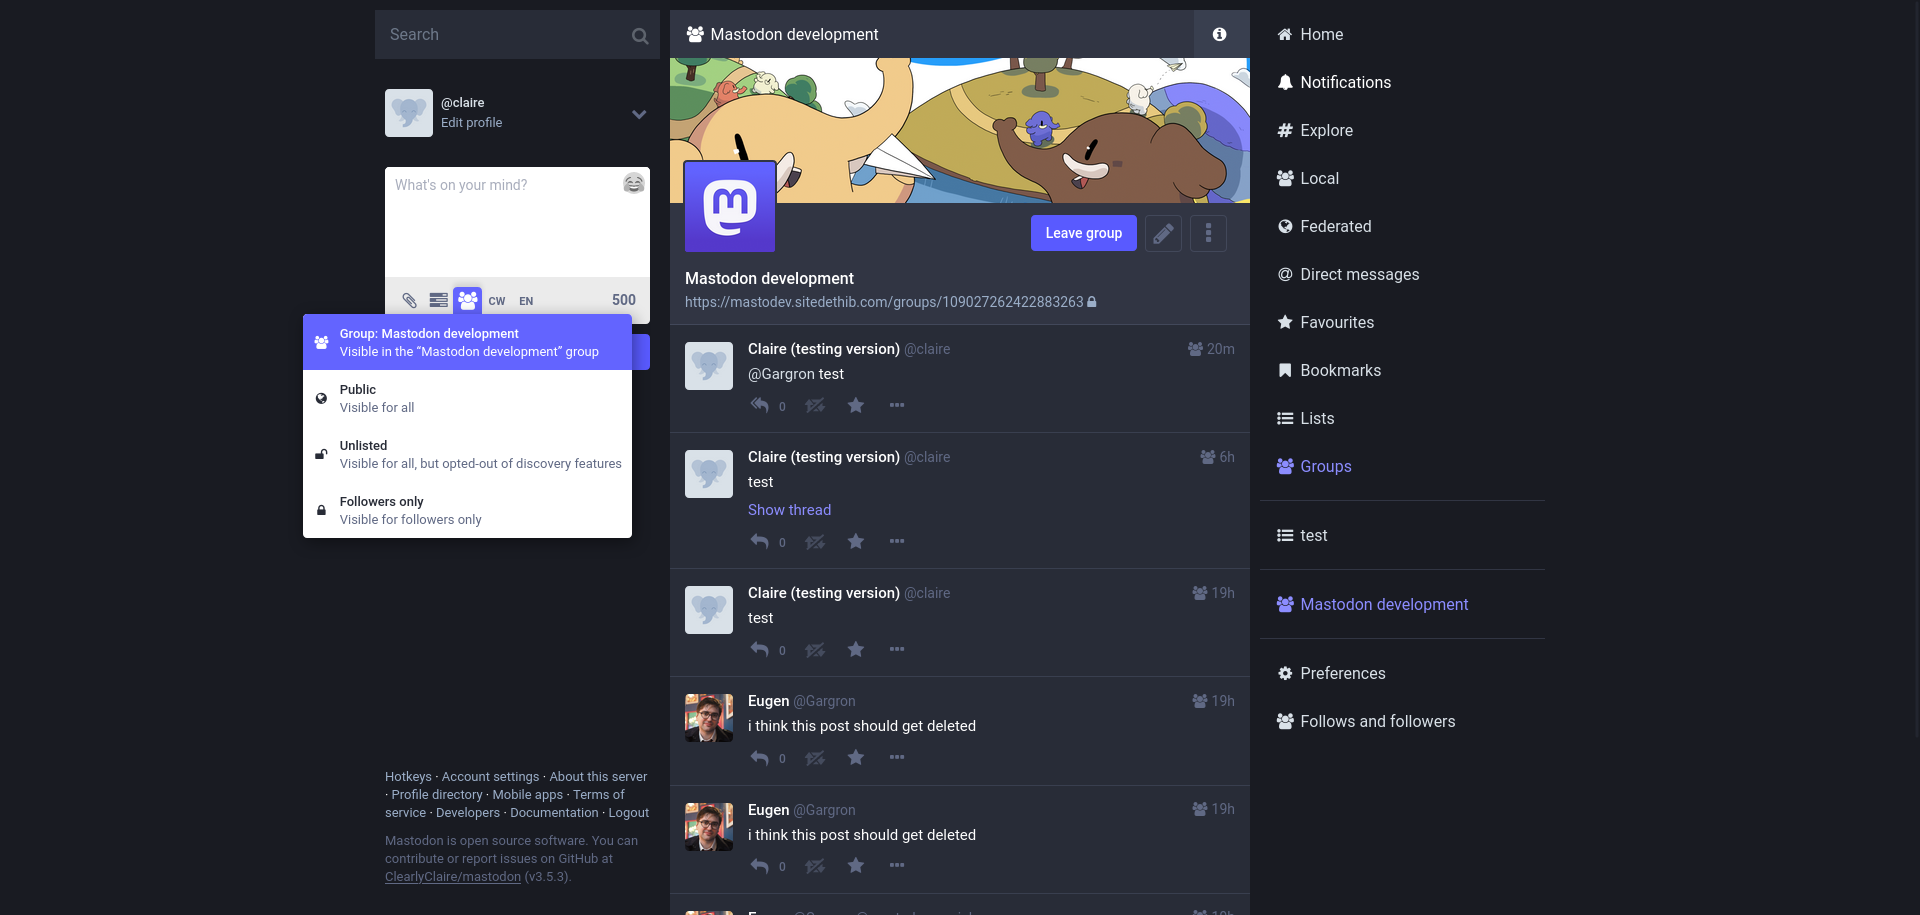Viewport: 1920px width, 915px height.
Task: Toggle the CW content warning button
Action: click(497, 301)
